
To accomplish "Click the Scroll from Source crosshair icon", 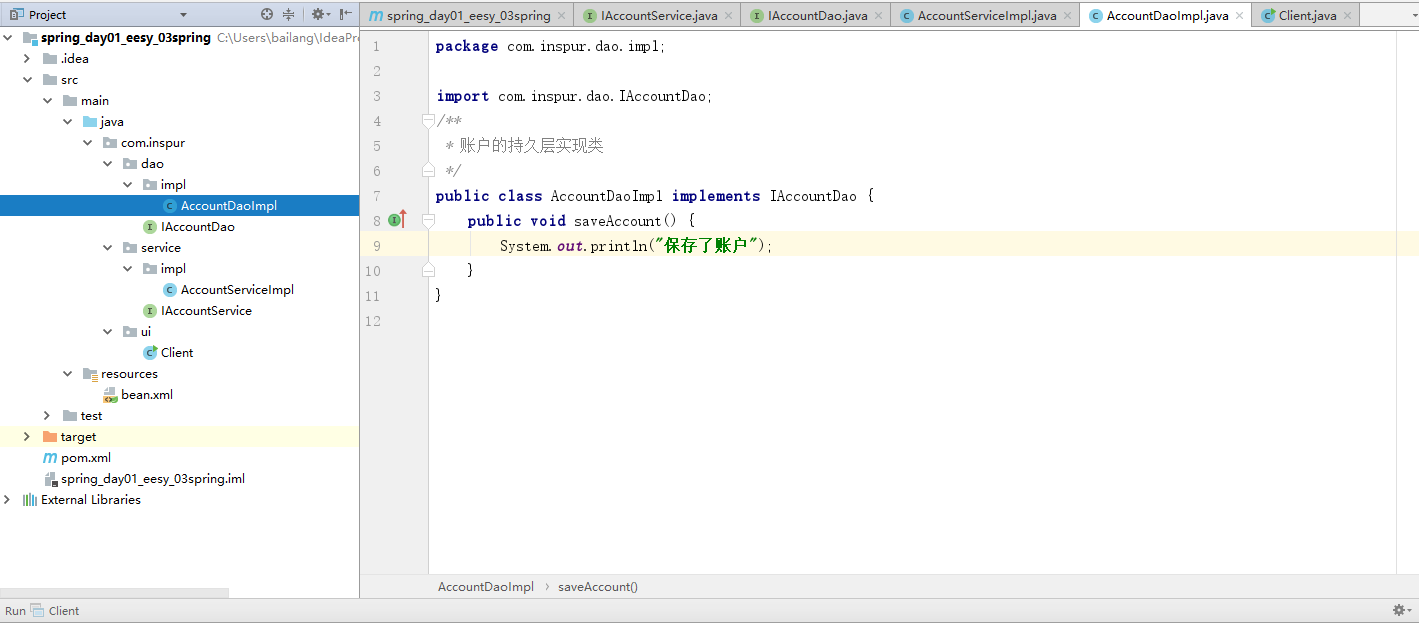I will [267, 14].
